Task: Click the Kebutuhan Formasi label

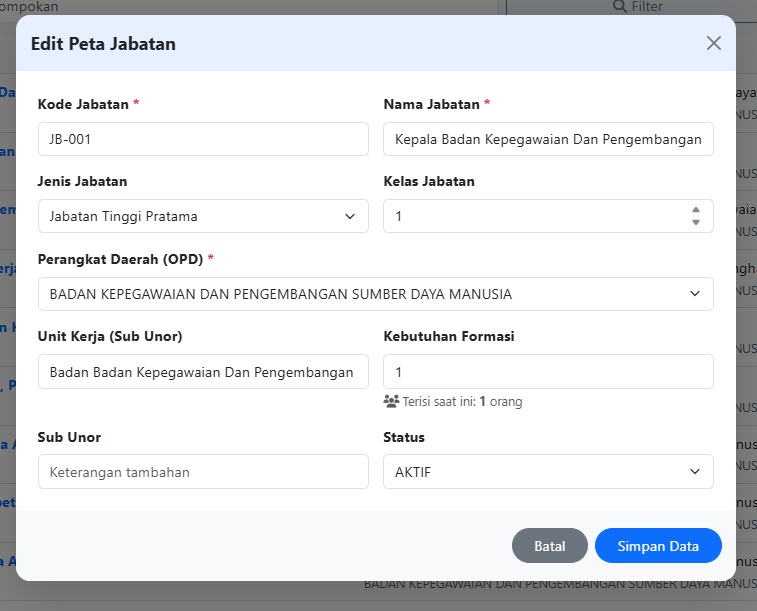Action: pos(449,336)
